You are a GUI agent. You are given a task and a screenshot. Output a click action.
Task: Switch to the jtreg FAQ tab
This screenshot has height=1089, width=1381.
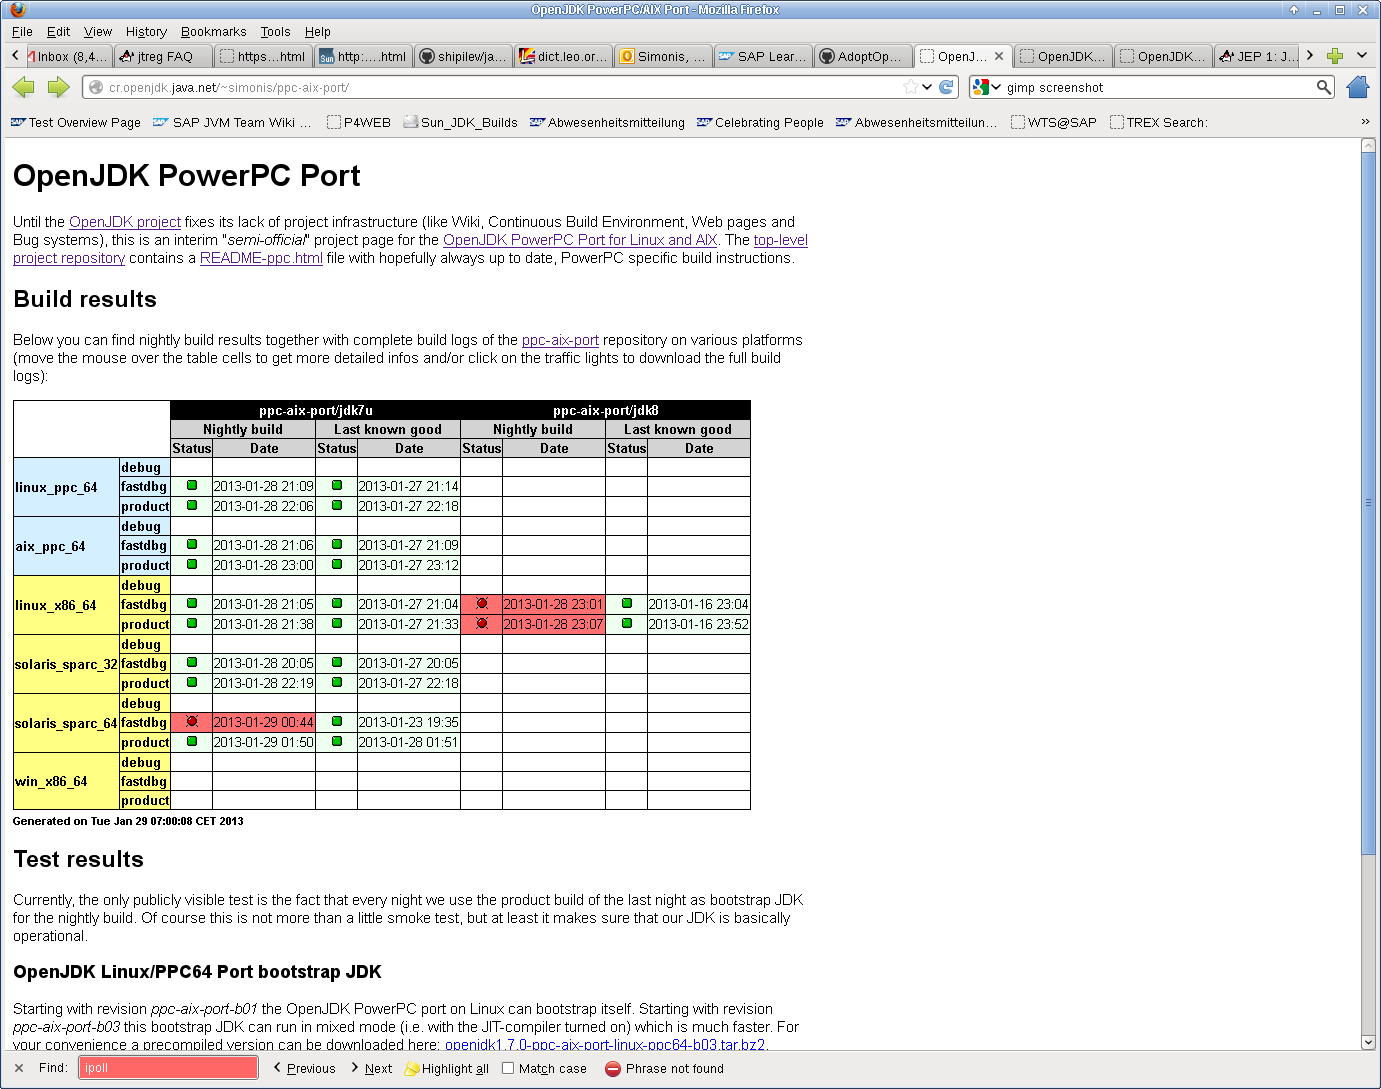point(164,56)
